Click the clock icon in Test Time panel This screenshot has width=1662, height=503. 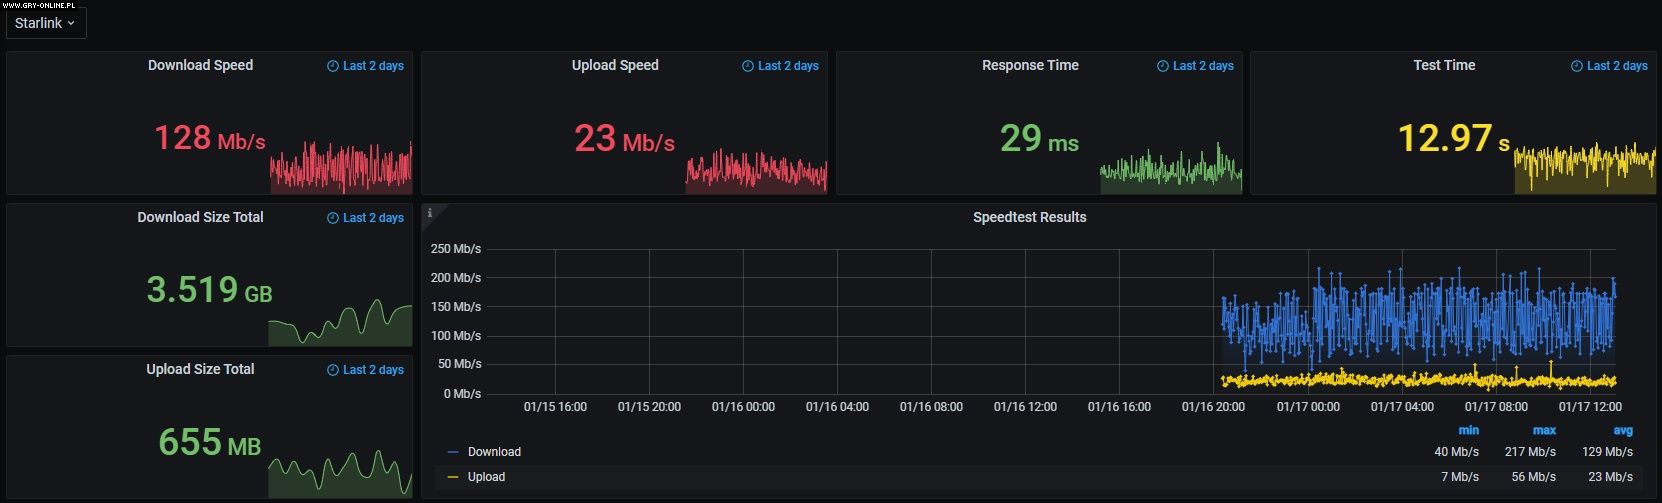(1577, 66)
